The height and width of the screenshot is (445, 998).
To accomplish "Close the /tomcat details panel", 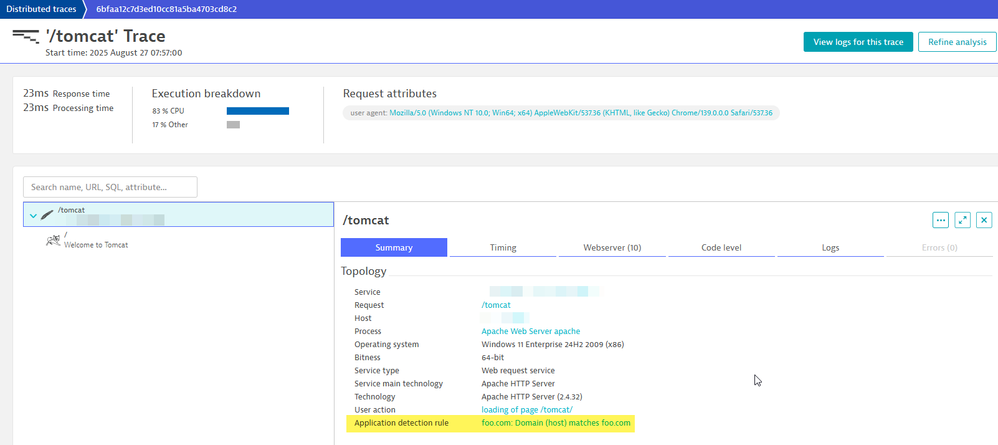I will (984, 220).
